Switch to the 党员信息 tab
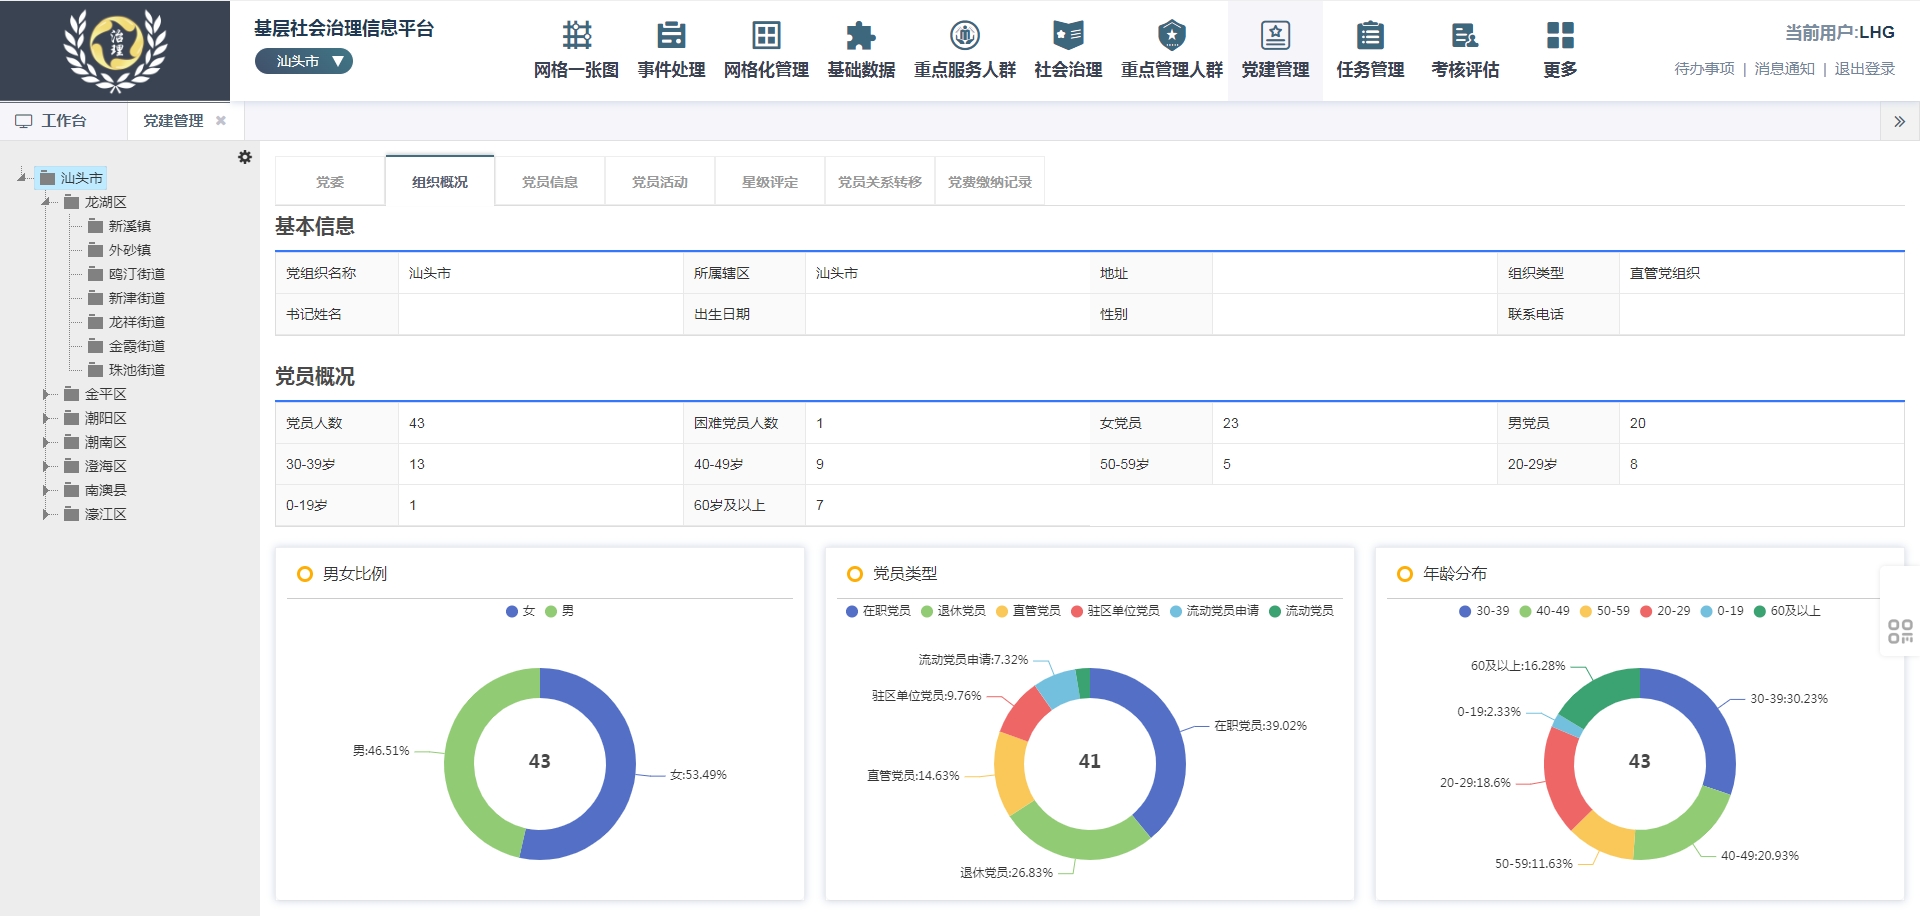The width and height of the screenshot is (1920, 916). [550, 181]
